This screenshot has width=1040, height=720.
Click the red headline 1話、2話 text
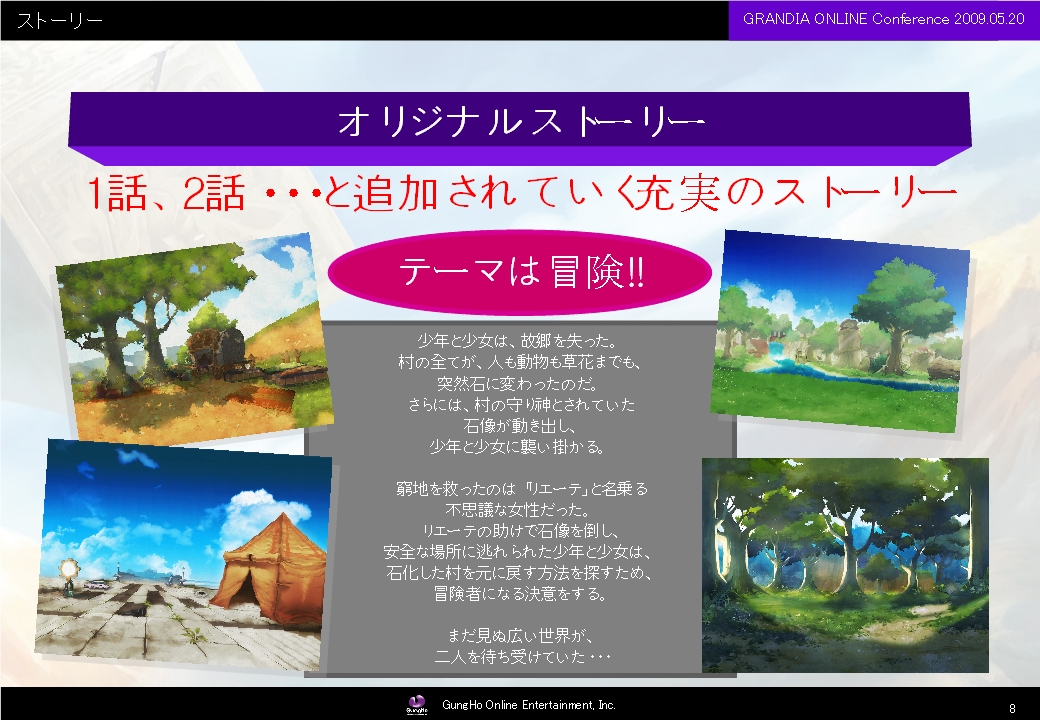pyautogui.click(x=521, y=194)
